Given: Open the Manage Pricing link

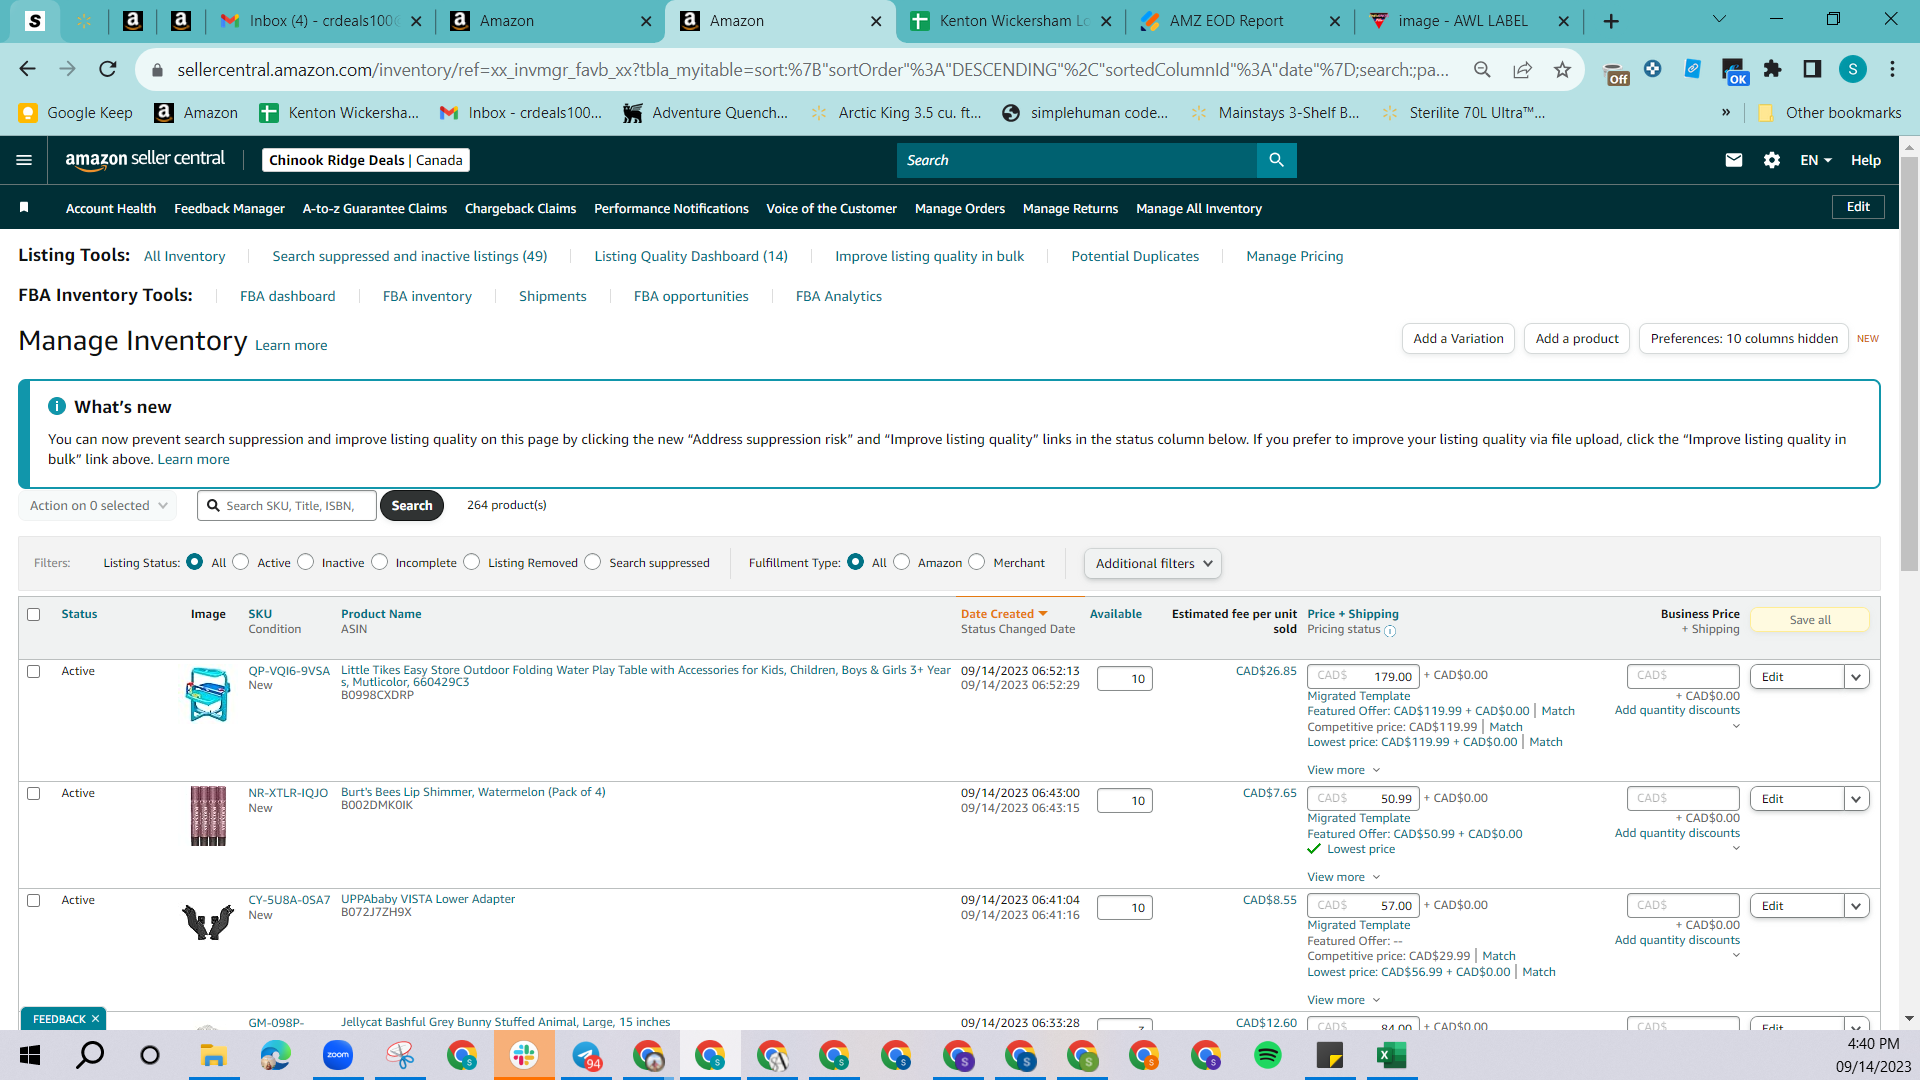Looking at the screenshot, I should click(1295, 256).
